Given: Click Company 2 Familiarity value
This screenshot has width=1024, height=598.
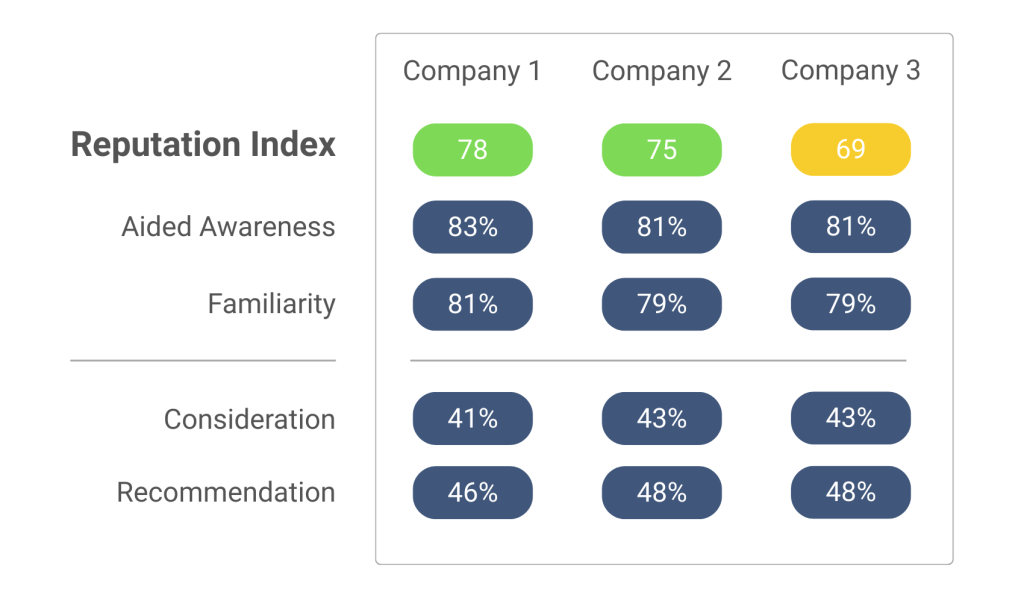Looking at the screenshot, I should pos(661,304).
